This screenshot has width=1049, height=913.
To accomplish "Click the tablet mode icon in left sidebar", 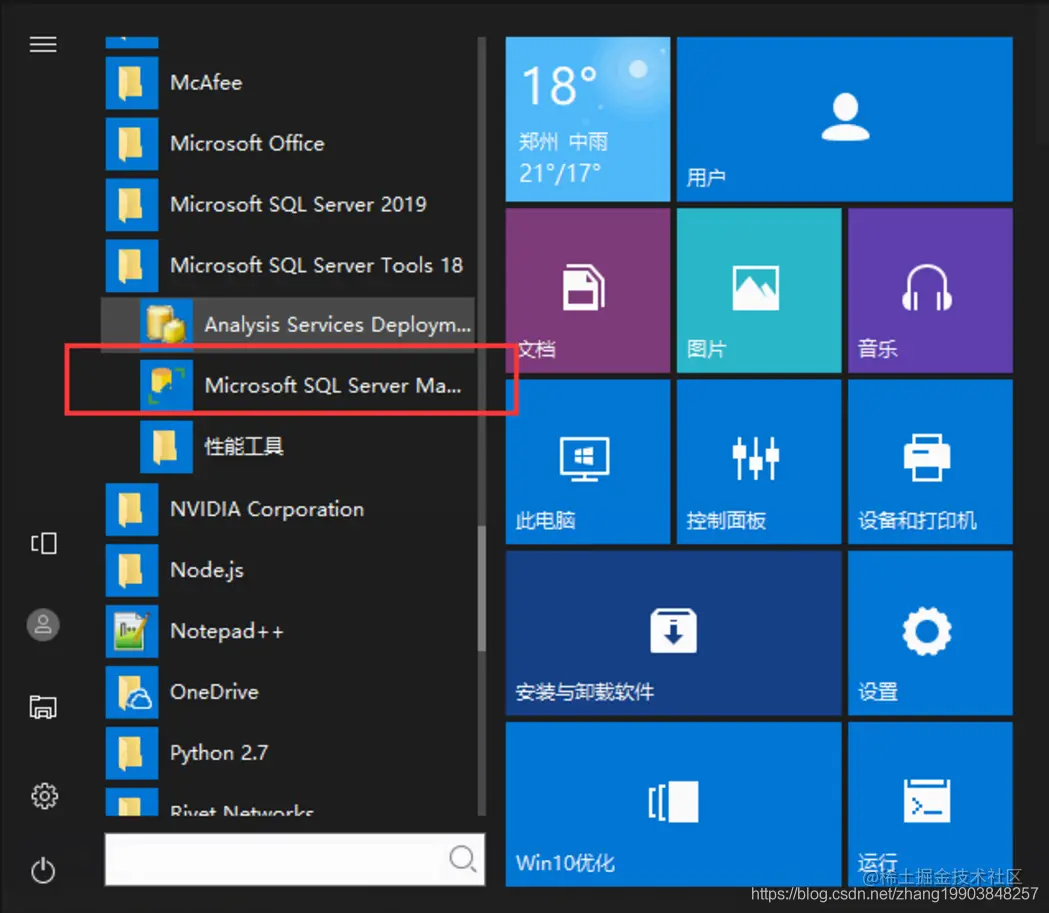I will point(43,543).
